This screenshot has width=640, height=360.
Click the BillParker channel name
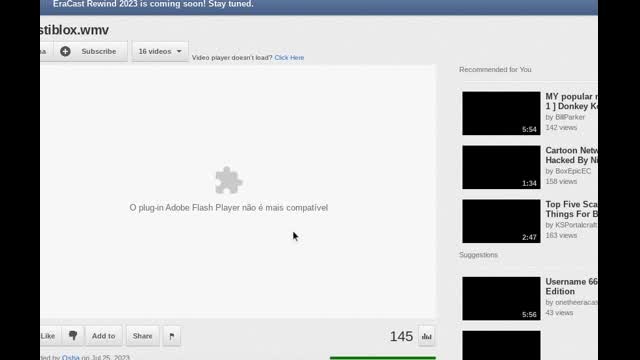570,117
